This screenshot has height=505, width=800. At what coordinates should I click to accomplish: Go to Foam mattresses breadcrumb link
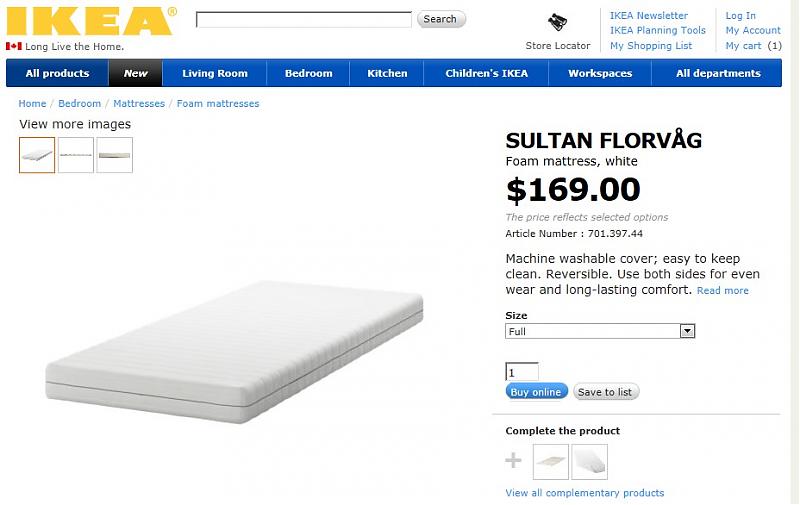218,103
